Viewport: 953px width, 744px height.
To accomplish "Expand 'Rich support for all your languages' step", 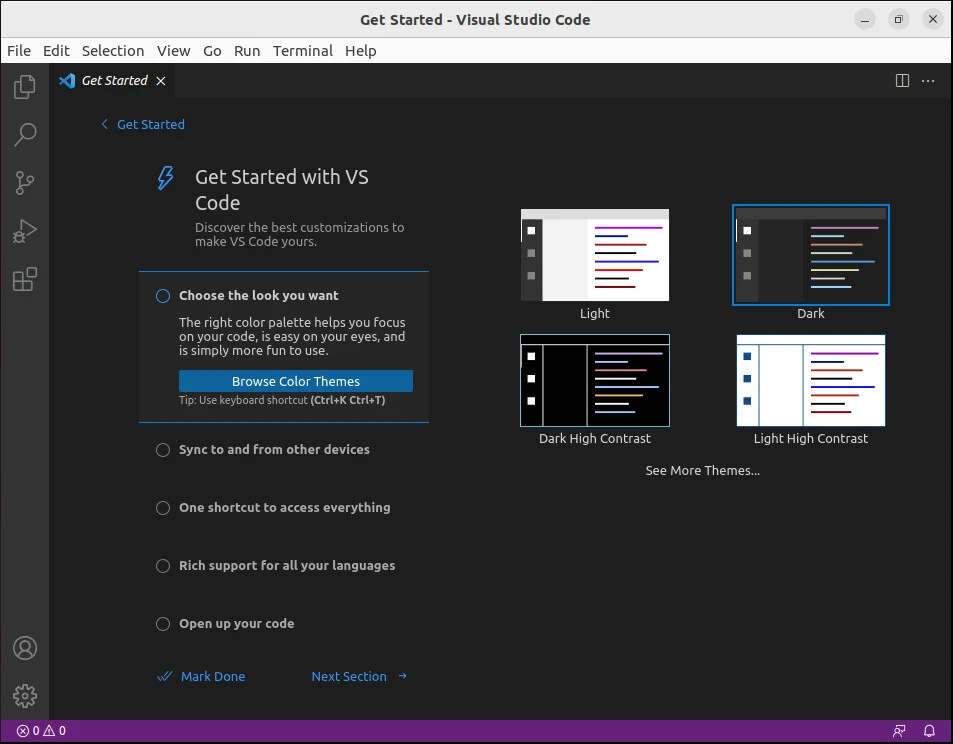I will [x=286, y=566].
